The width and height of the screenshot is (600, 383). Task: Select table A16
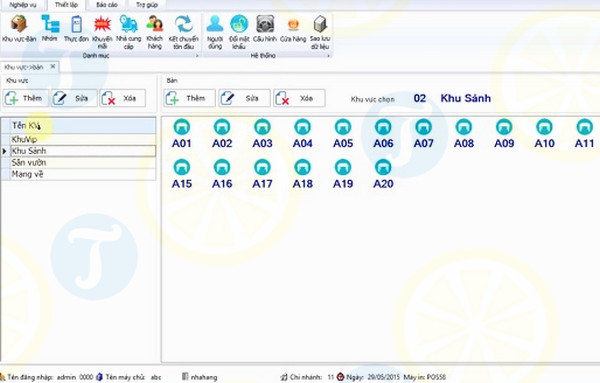222,174
